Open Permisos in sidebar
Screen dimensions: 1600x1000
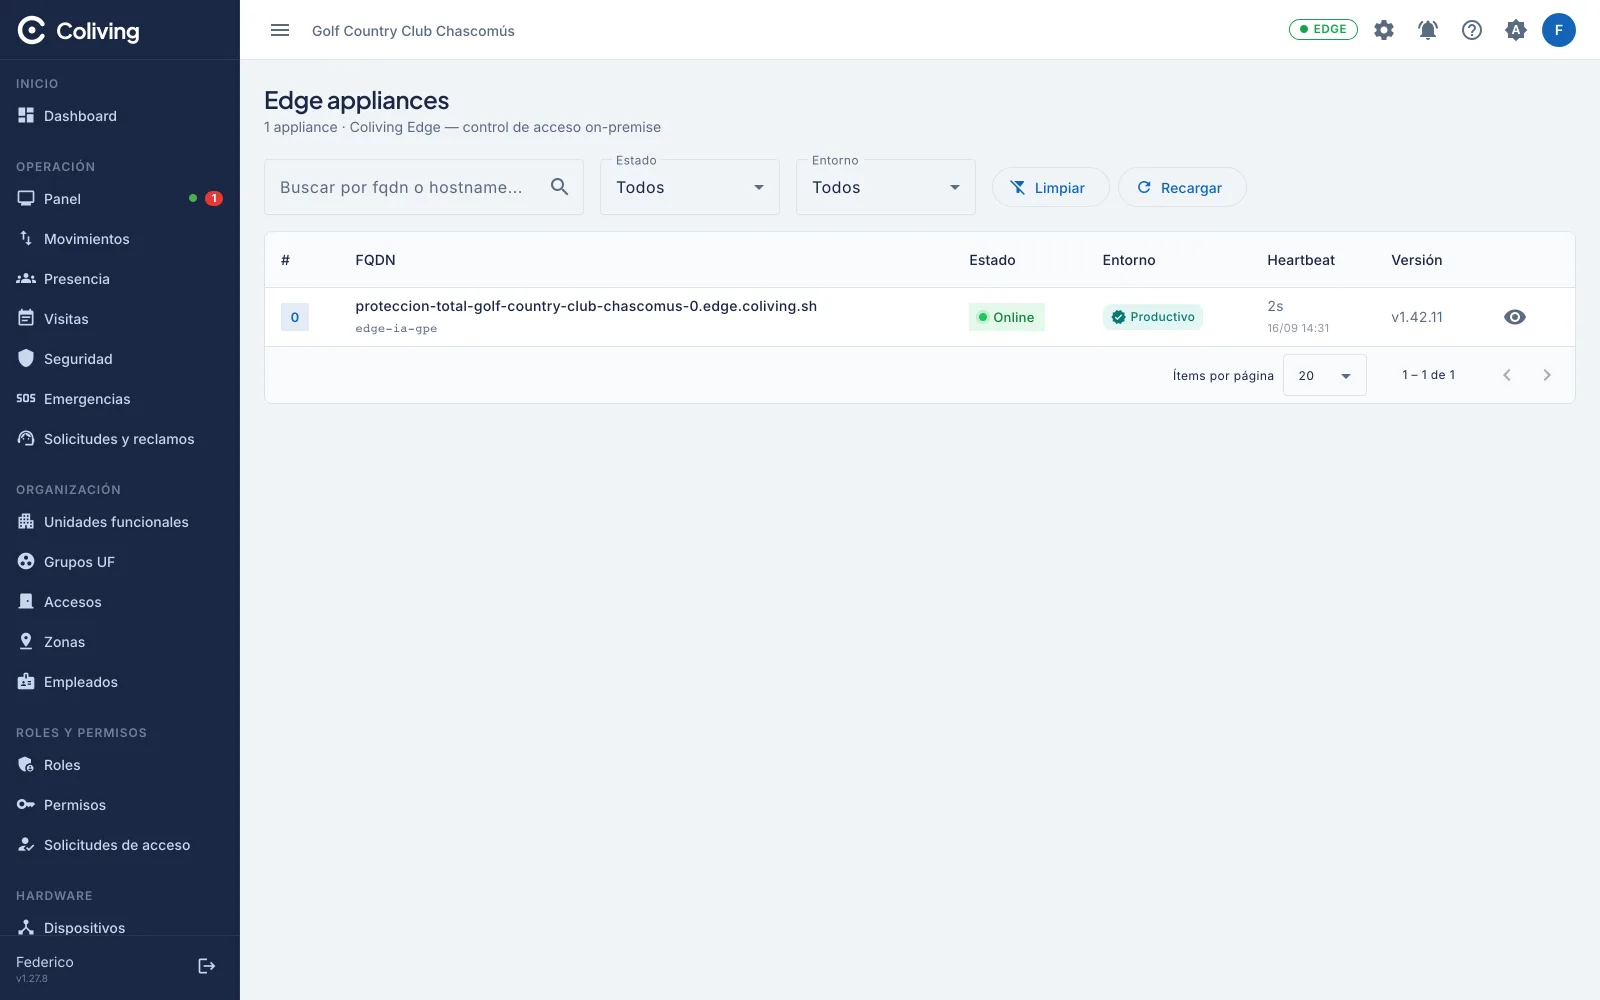pos(120,805)
